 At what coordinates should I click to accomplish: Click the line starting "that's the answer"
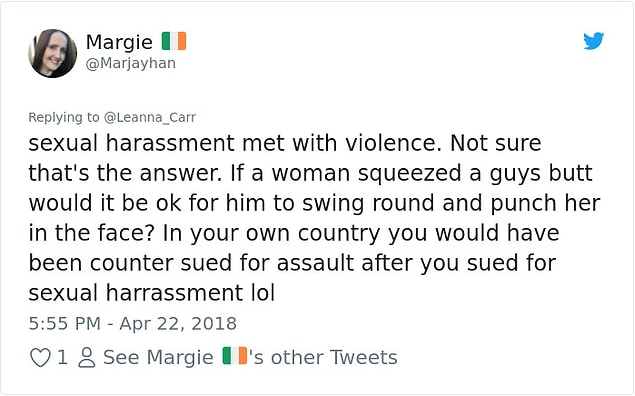point(310,173)
